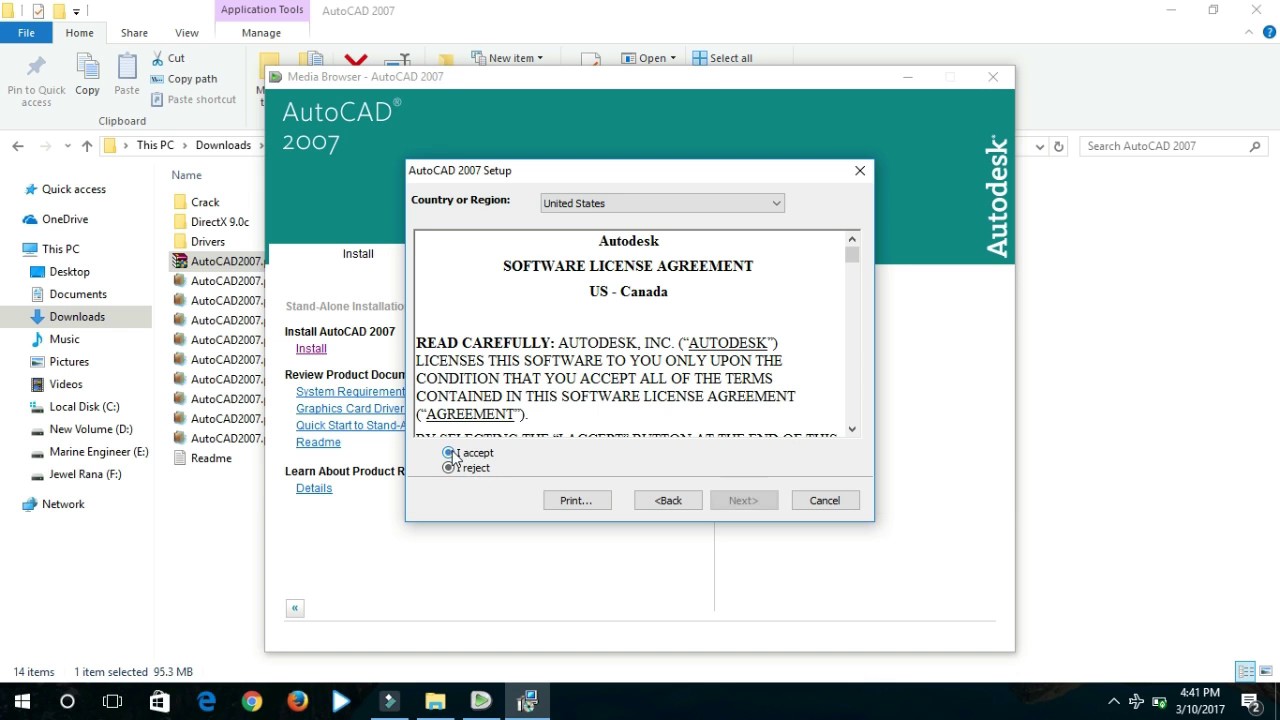
Task: Switch to the Home ribbon tab
Action: 79,33
